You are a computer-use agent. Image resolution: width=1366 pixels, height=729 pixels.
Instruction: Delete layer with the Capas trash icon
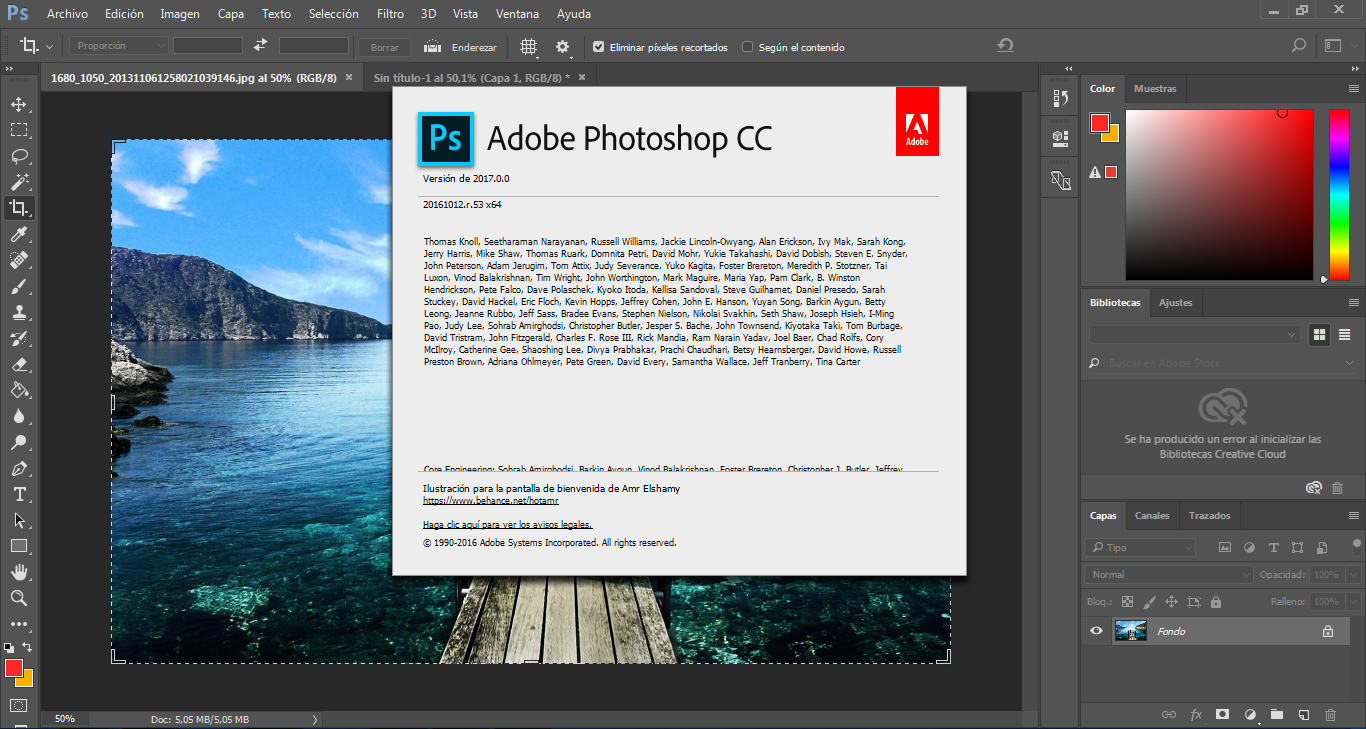[1330, 715]
